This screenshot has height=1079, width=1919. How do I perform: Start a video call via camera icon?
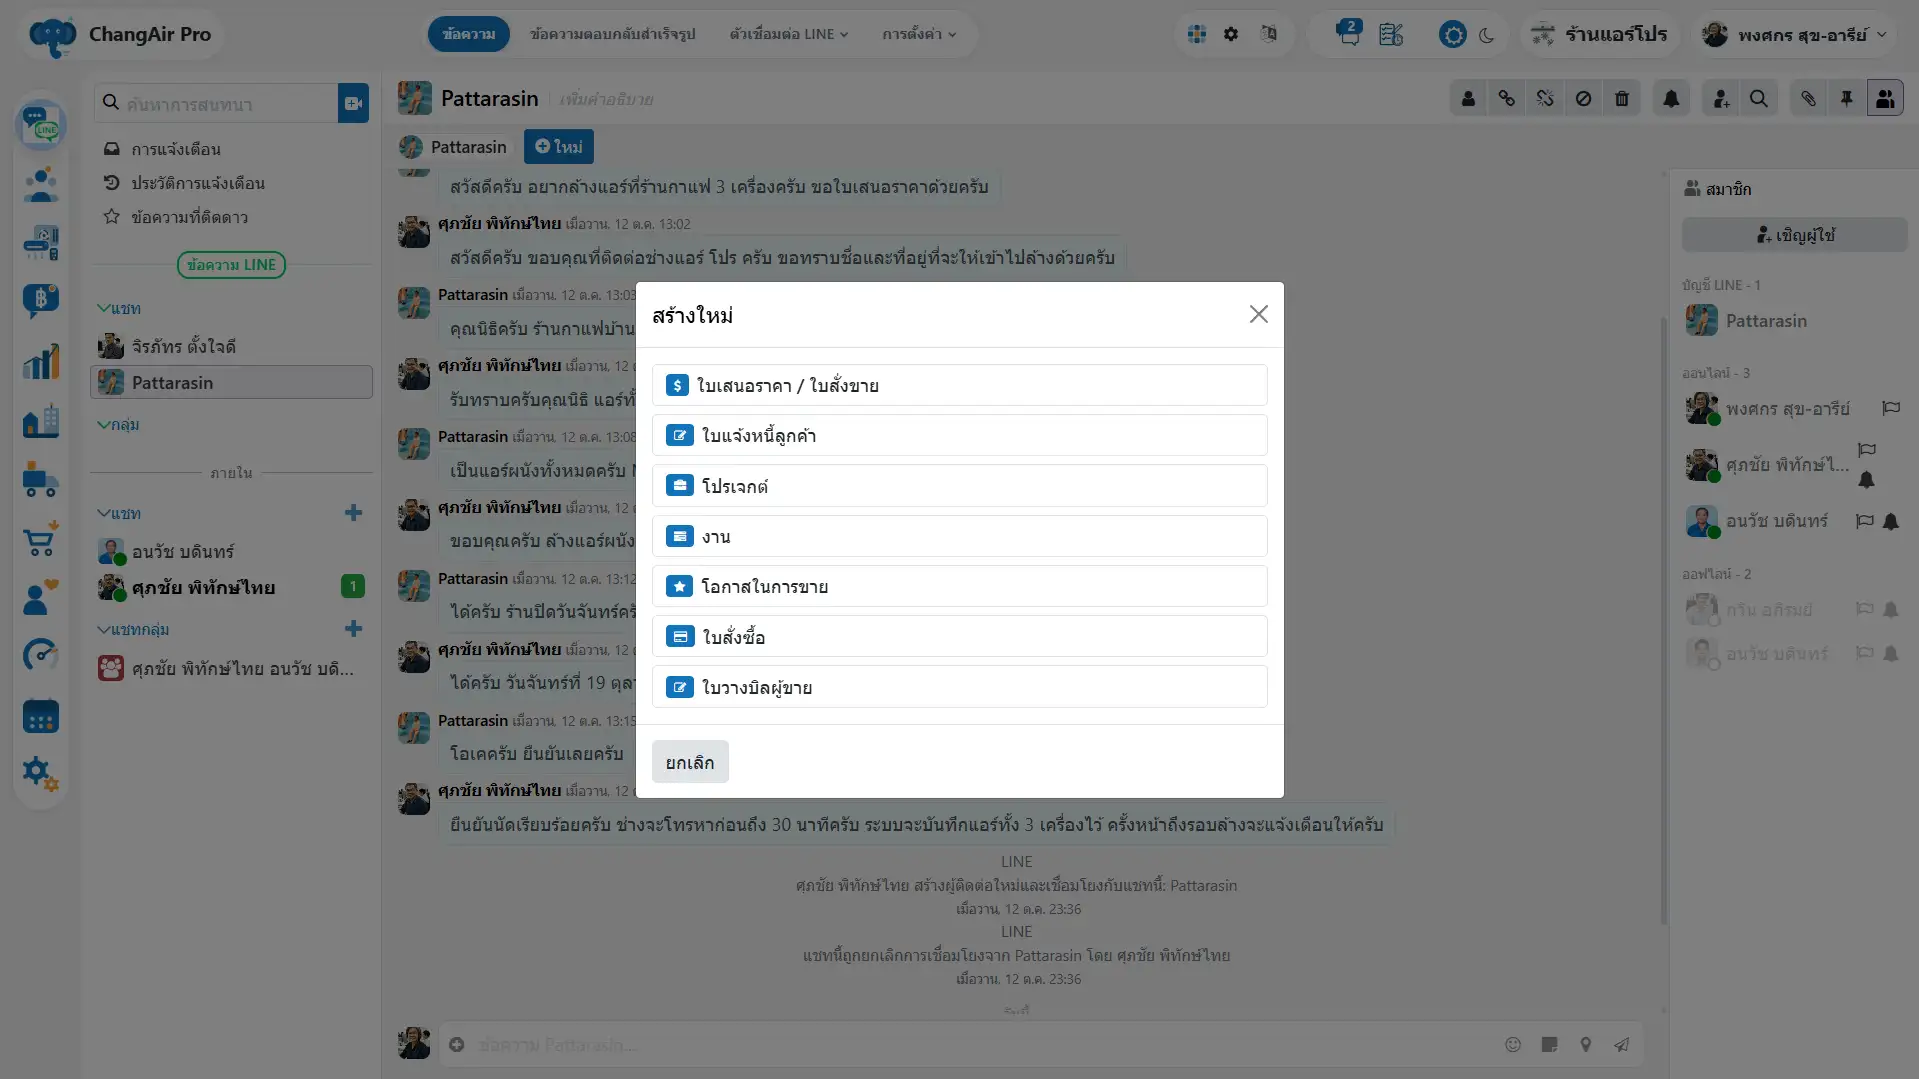(353, 103)
